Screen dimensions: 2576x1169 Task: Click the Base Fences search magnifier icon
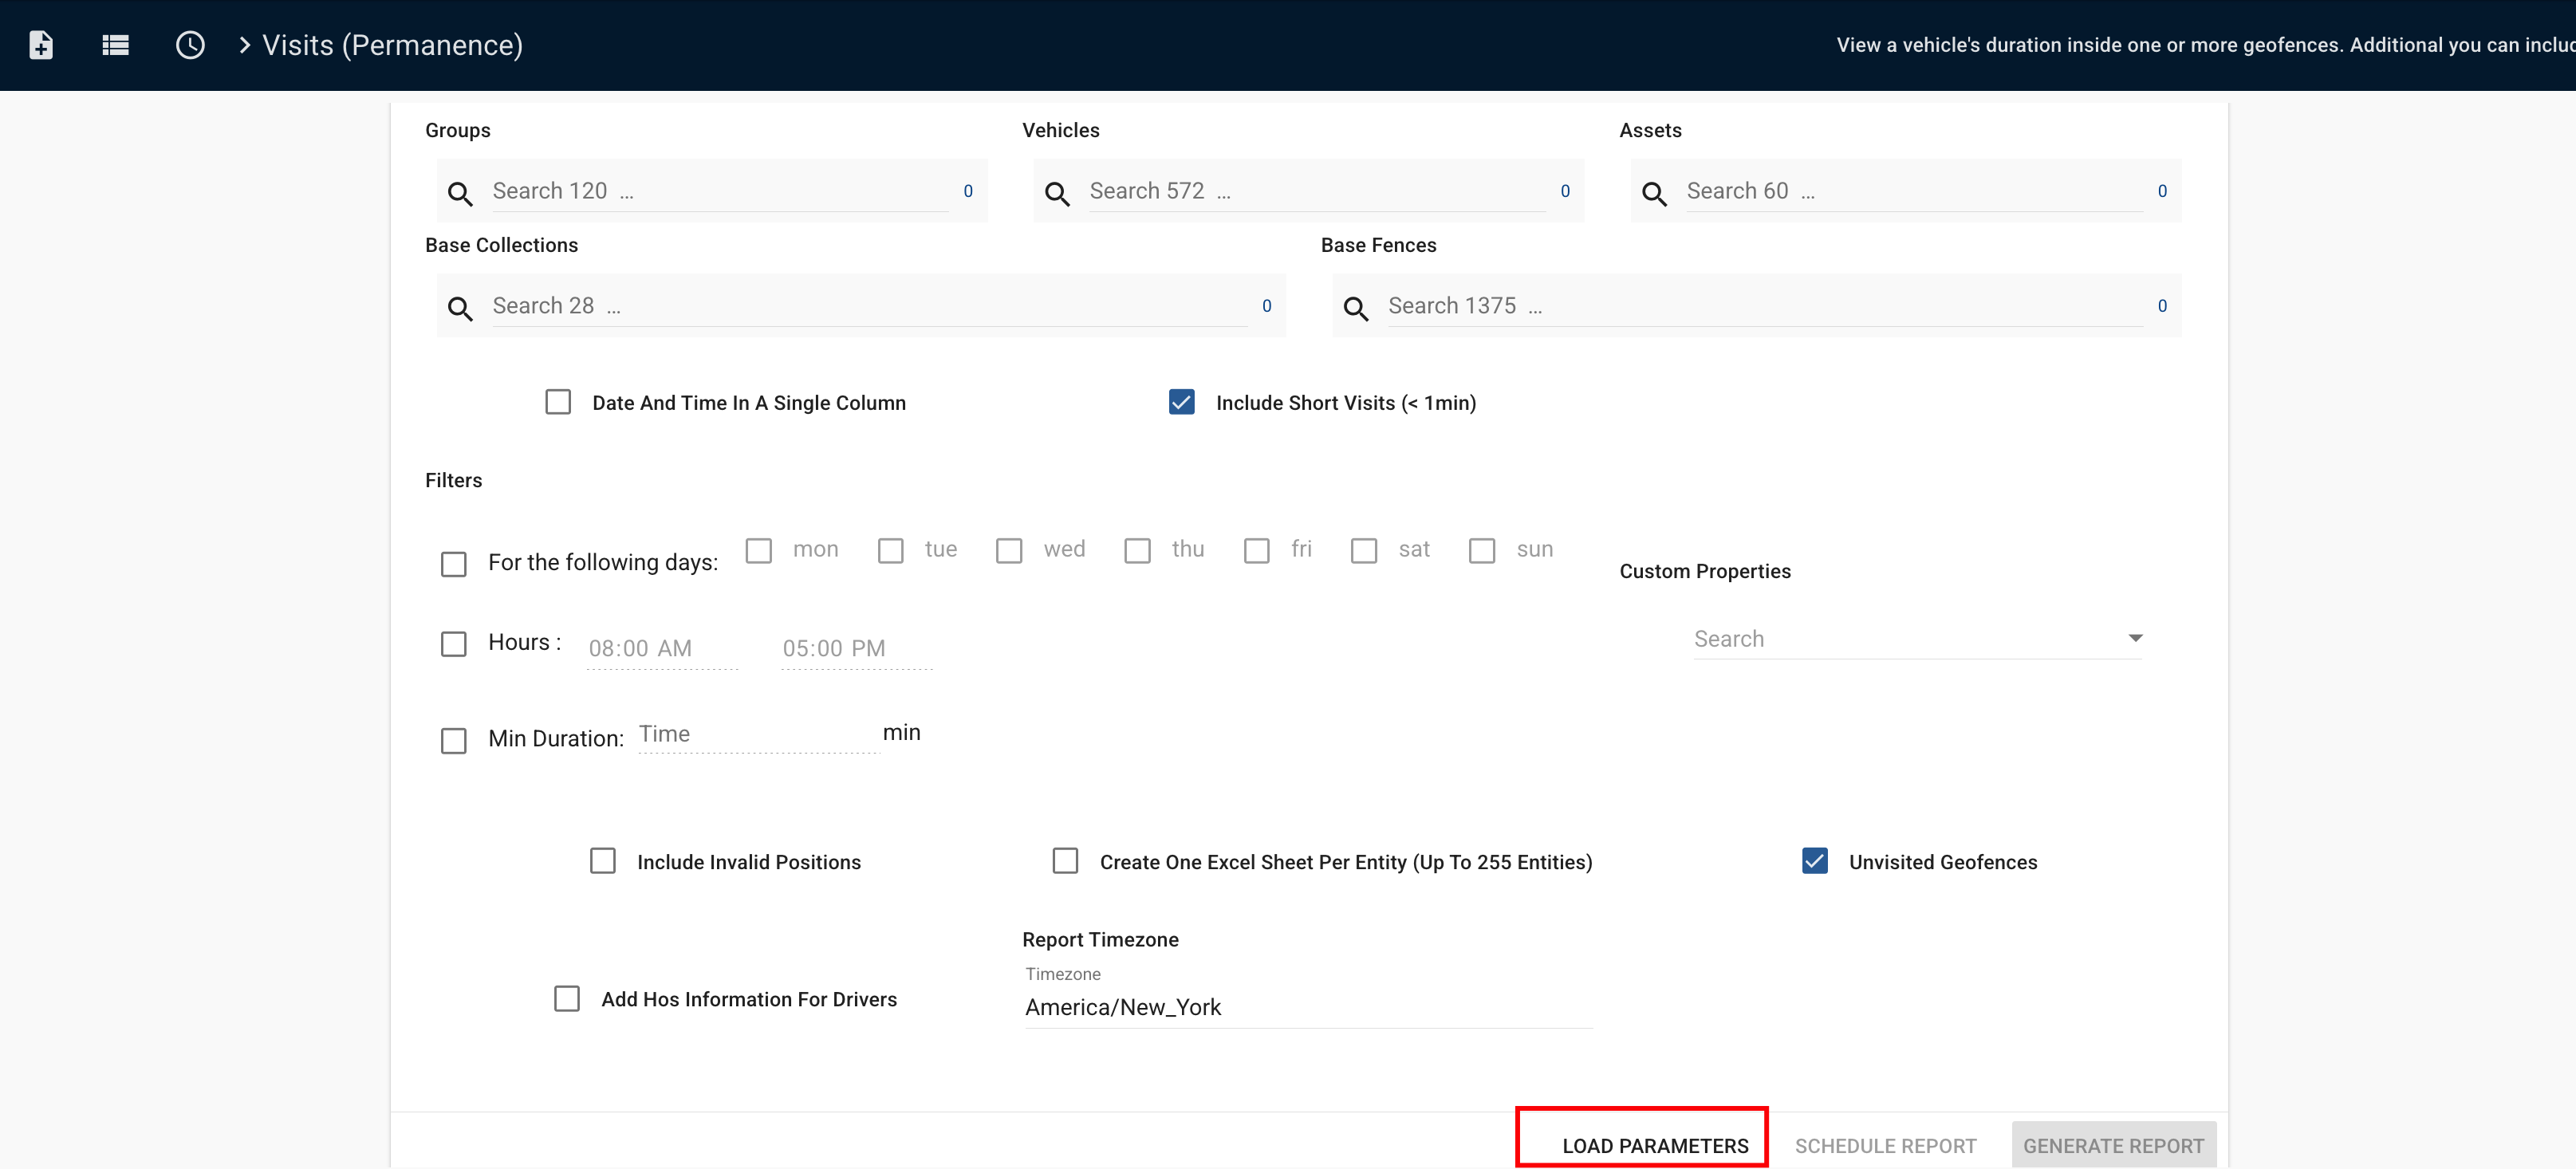[x=1356, y=308]
